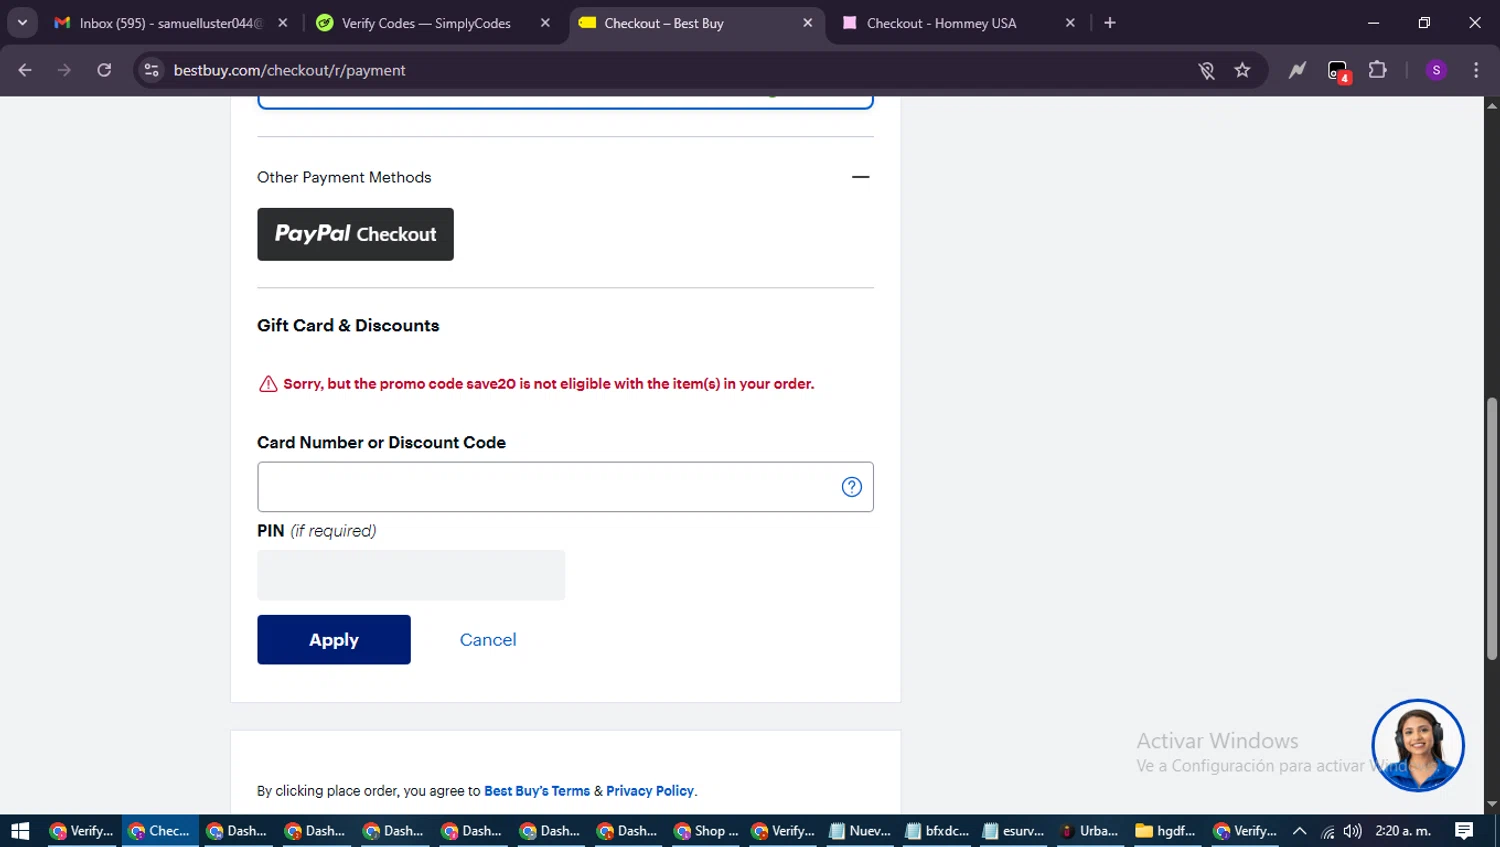Close the Gmail Inbox tab
The width and height of the screenshot is (1500, 847).
pos(283,23)
